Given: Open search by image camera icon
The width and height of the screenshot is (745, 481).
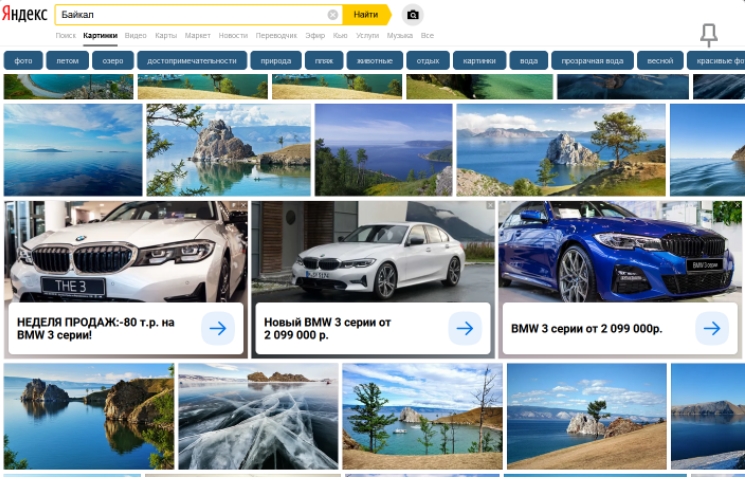Looking at the screenshot, I should (412, 15).
